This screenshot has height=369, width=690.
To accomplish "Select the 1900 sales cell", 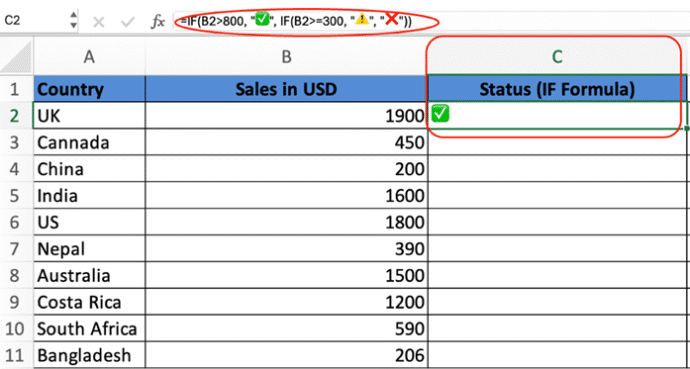I will click(286, 116).
